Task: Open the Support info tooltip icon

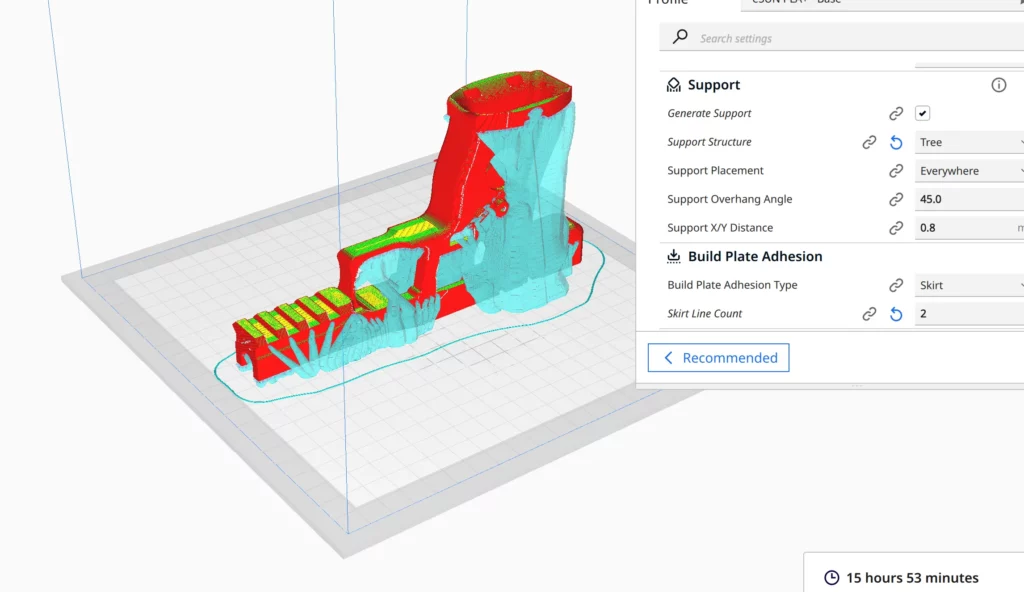Action: 998,85
